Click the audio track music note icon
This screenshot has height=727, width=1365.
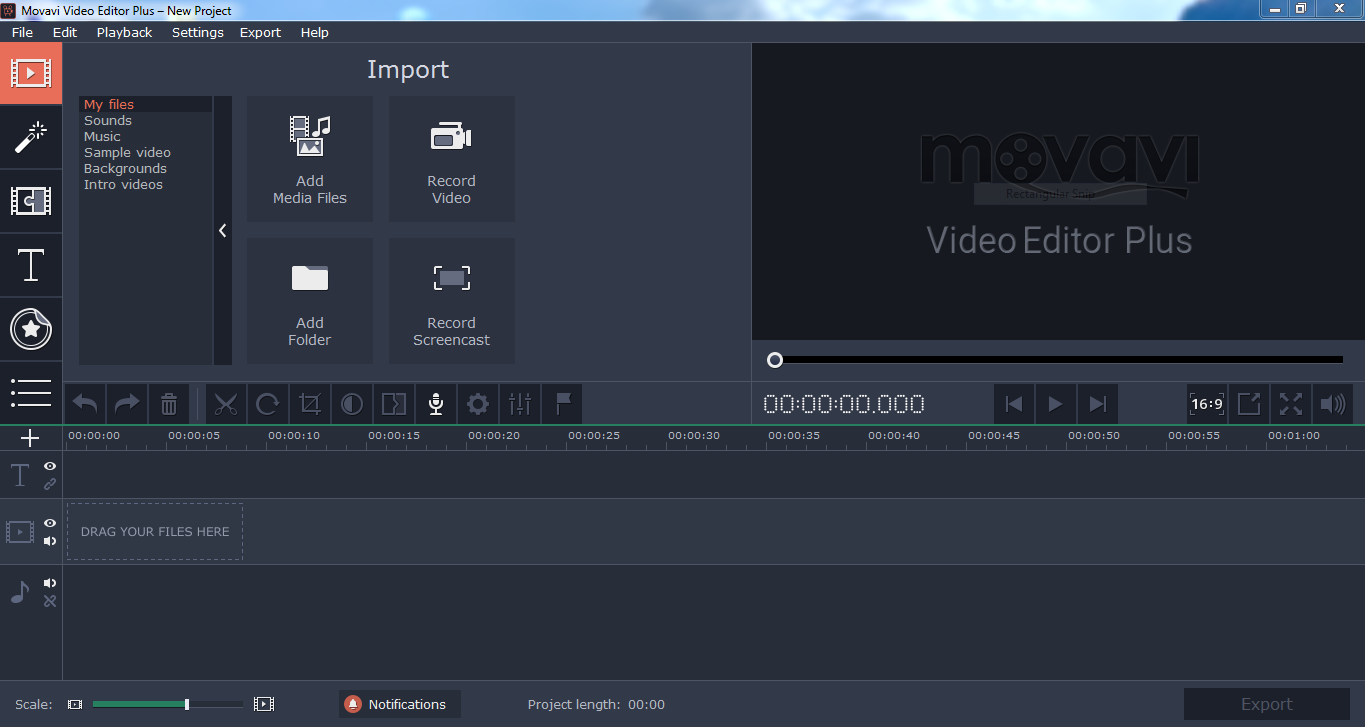[20, 592]
